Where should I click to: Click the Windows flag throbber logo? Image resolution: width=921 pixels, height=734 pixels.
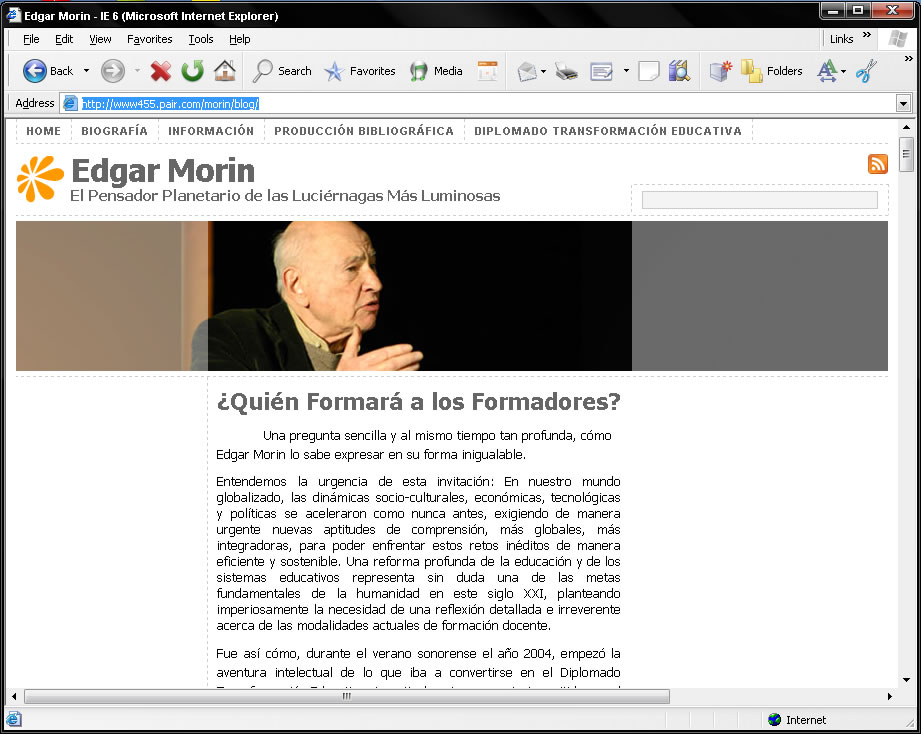tap(898, 39)
